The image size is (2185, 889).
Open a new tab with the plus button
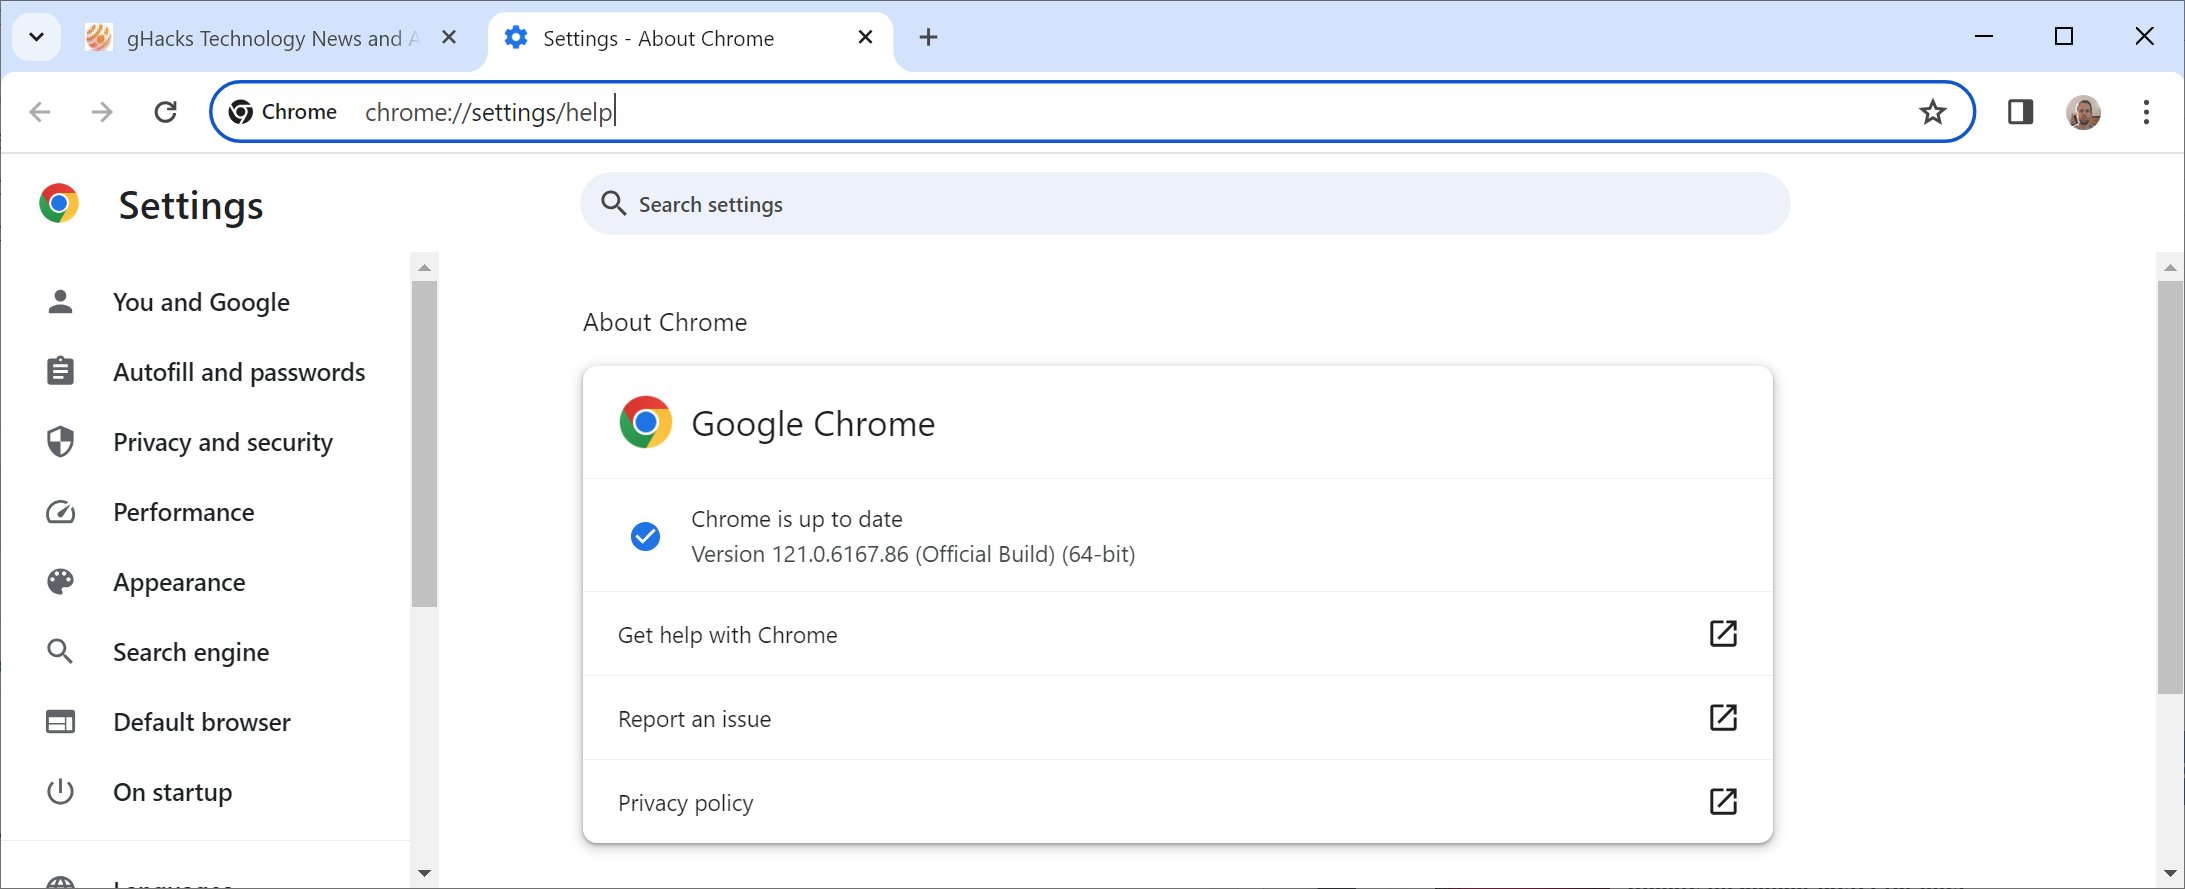click(x=928, y=38)
